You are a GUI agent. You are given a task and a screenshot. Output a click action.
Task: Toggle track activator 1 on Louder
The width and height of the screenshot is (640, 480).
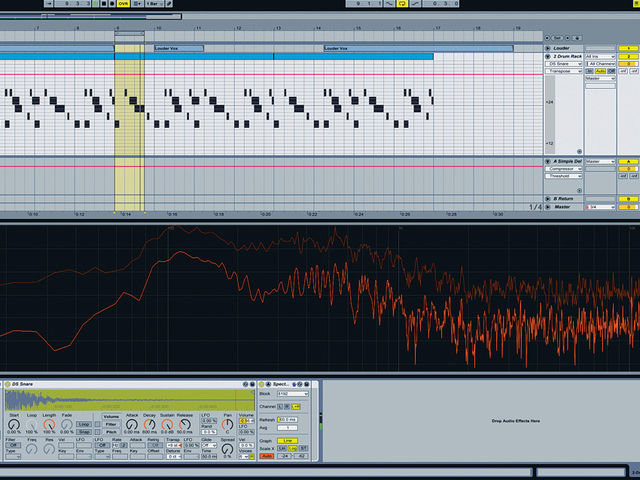629,48
